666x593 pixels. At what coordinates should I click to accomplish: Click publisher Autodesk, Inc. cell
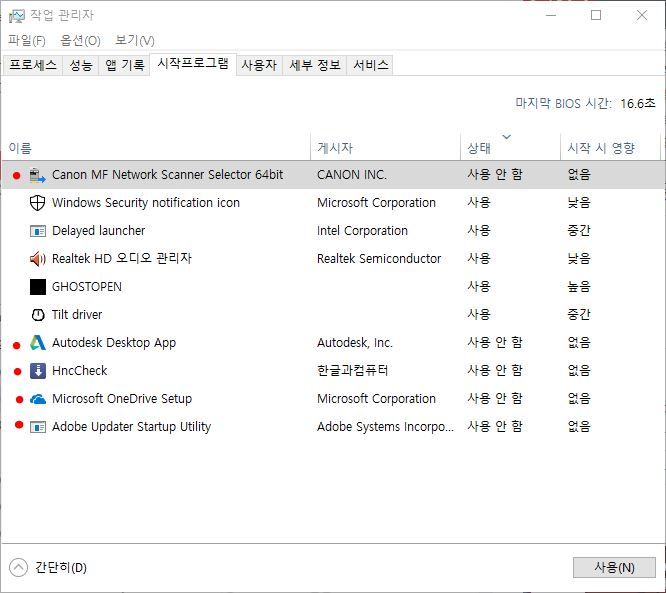point(355,342)
